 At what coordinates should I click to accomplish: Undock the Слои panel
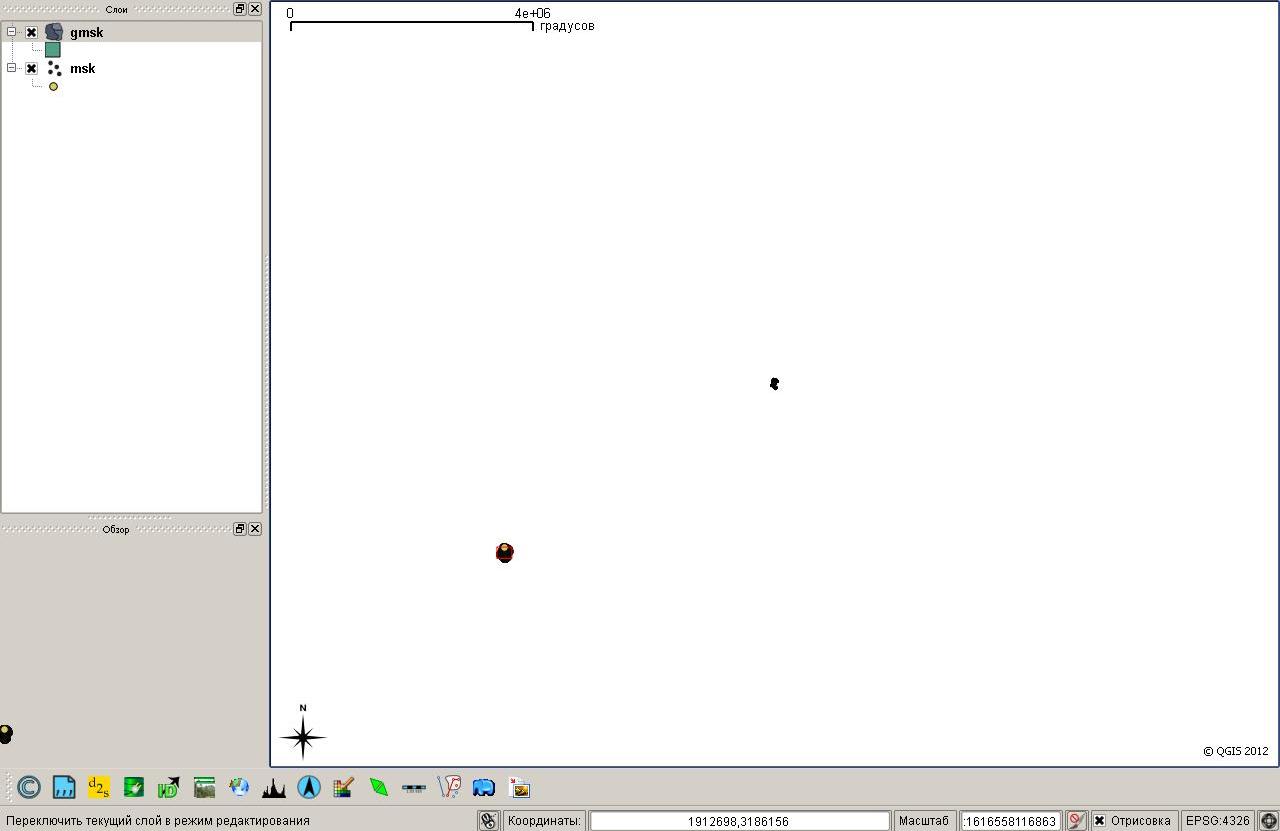click(x=240, y=9)
